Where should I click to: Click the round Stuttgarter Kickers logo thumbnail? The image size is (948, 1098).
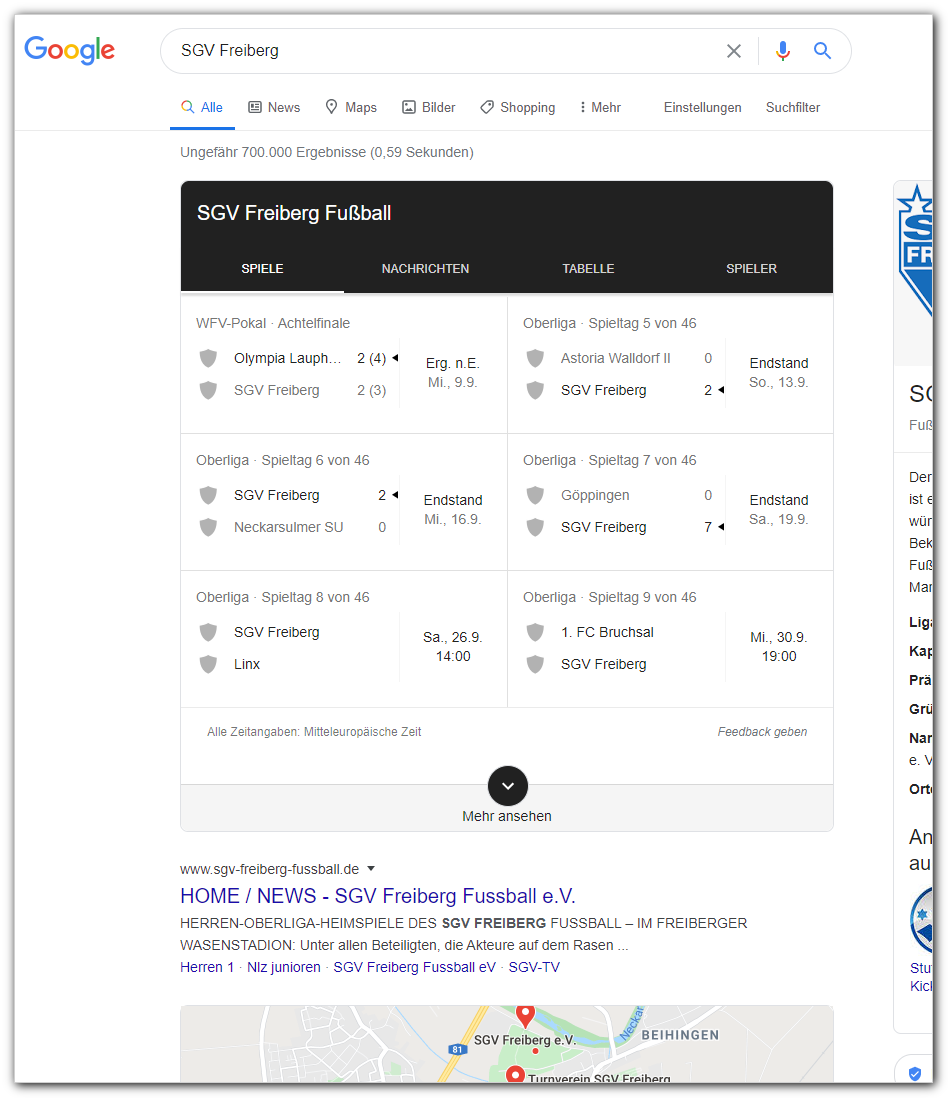pos(921,919)
